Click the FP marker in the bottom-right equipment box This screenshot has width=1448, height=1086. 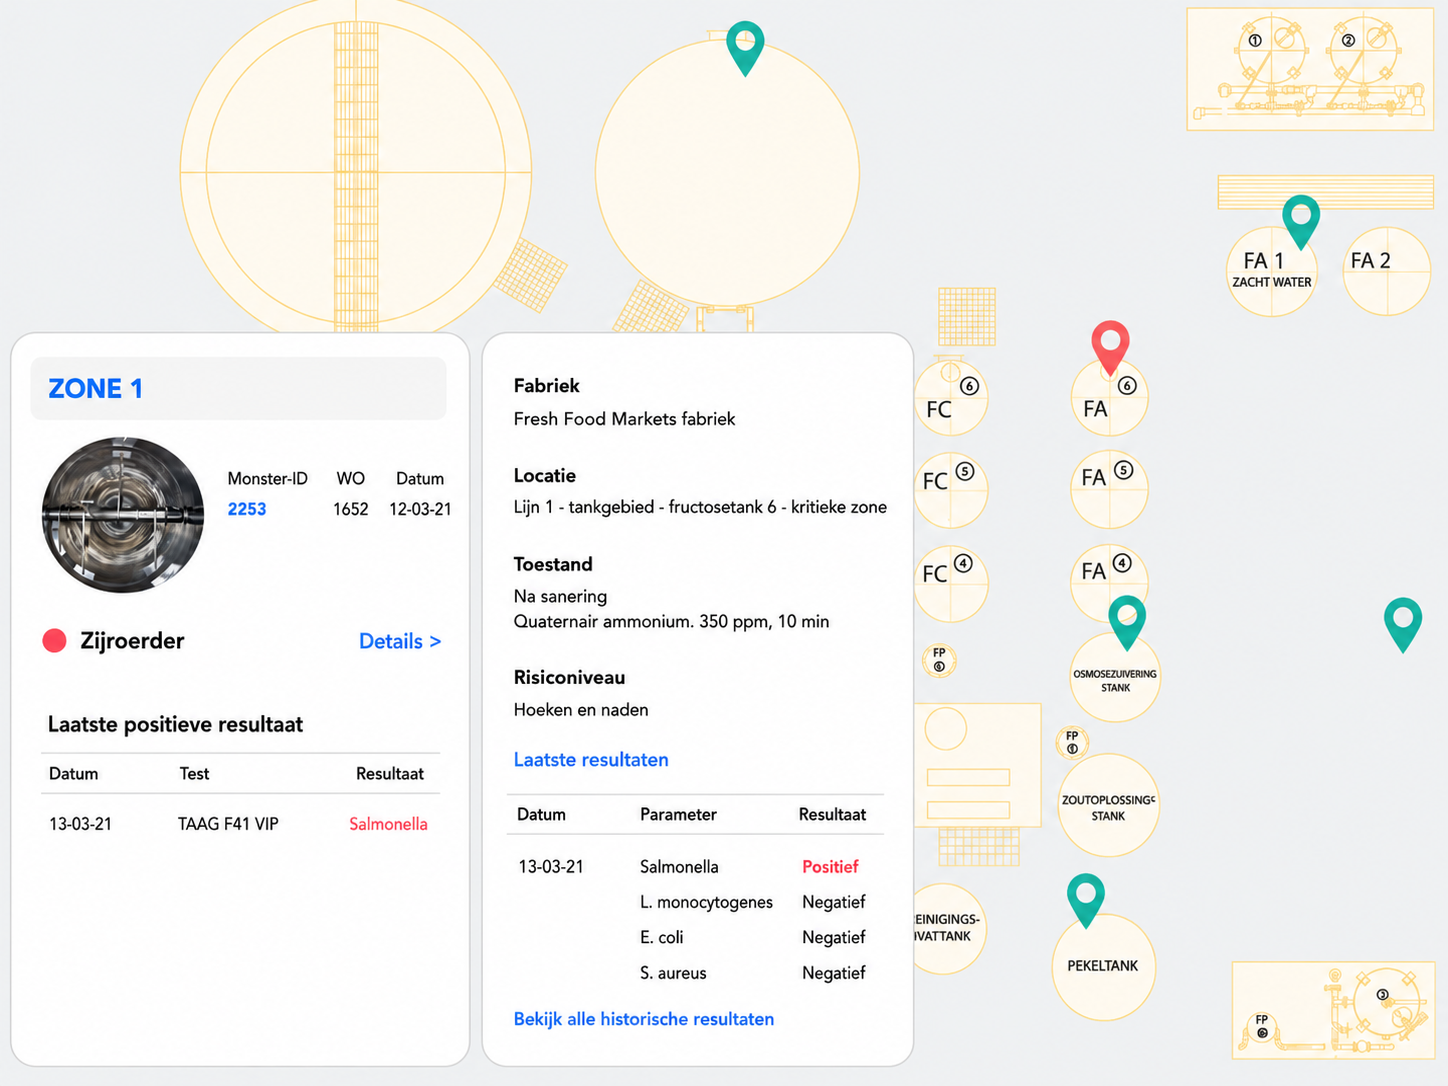coord(1262,1027)
